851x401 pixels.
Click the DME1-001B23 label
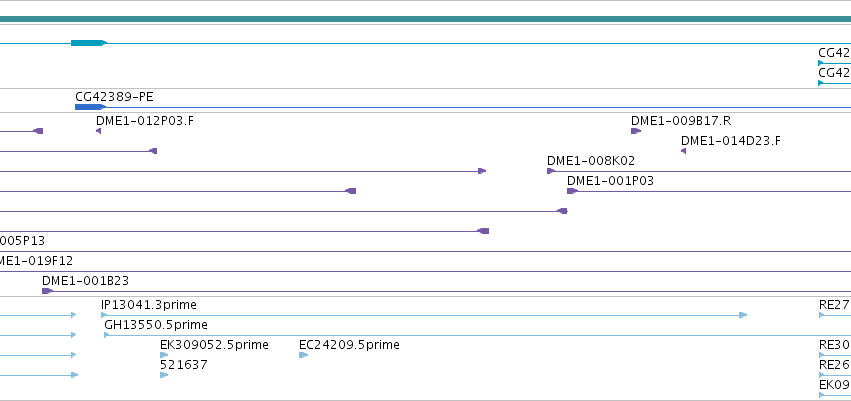85,281
